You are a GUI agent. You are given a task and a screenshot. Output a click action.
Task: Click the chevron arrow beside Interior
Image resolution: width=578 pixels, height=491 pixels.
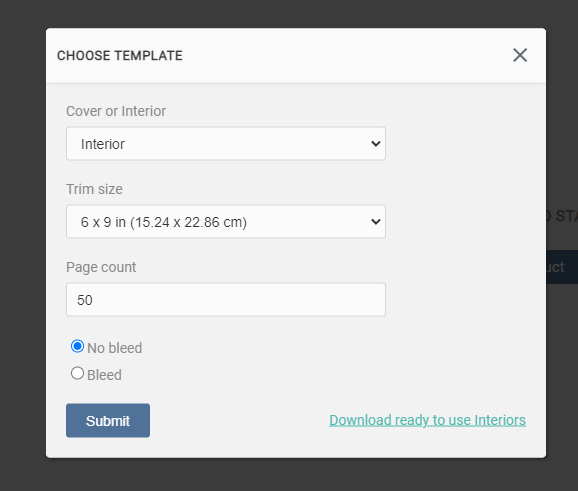coord(376,143)
